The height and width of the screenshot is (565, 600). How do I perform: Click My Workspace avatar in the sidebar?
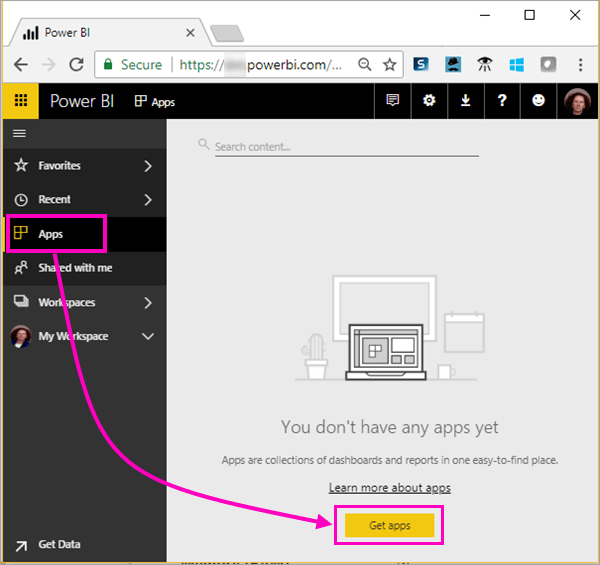point(21,336)
